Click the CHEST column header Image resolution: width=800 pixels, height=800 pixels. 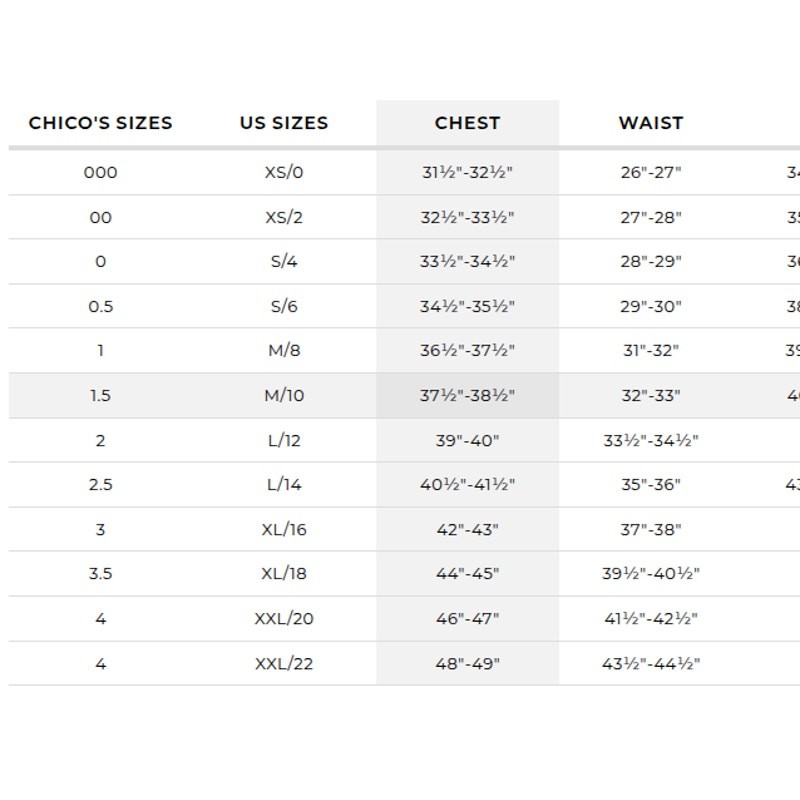467,123
